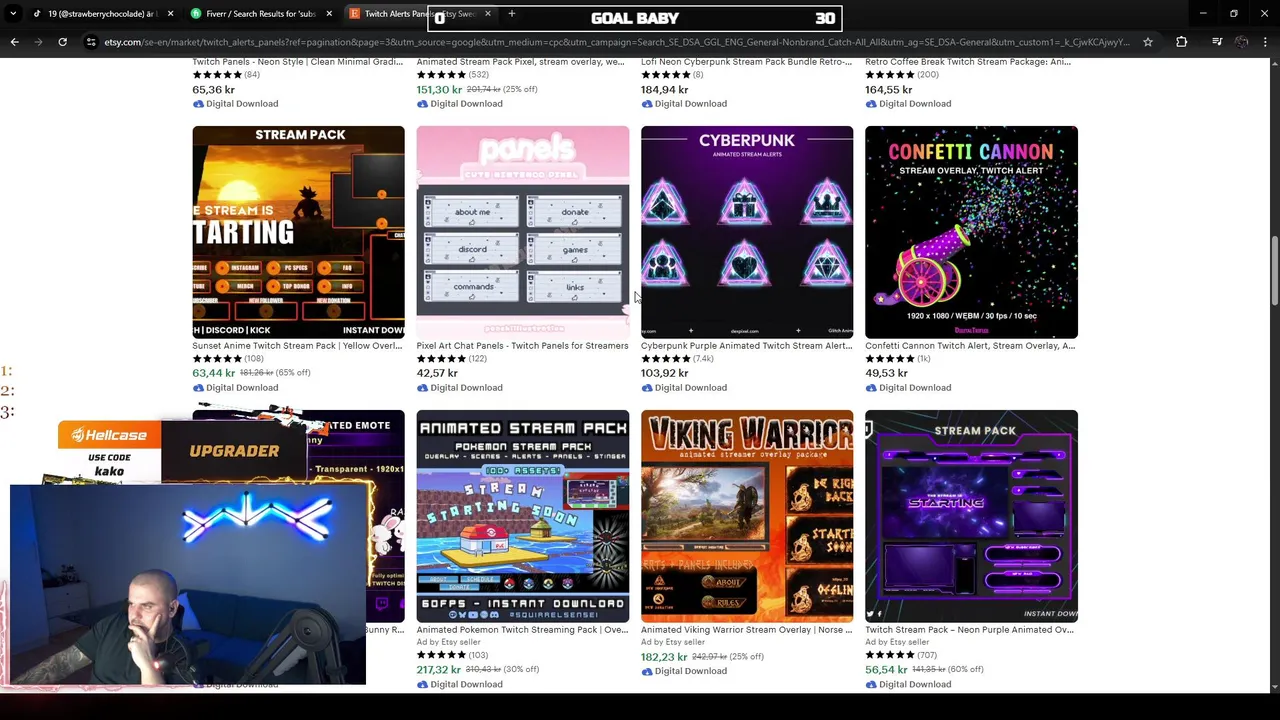Click the 164,55 kr price
Image resolution: width=1280 pixels, height=720 pixels.
pos(888,90)
